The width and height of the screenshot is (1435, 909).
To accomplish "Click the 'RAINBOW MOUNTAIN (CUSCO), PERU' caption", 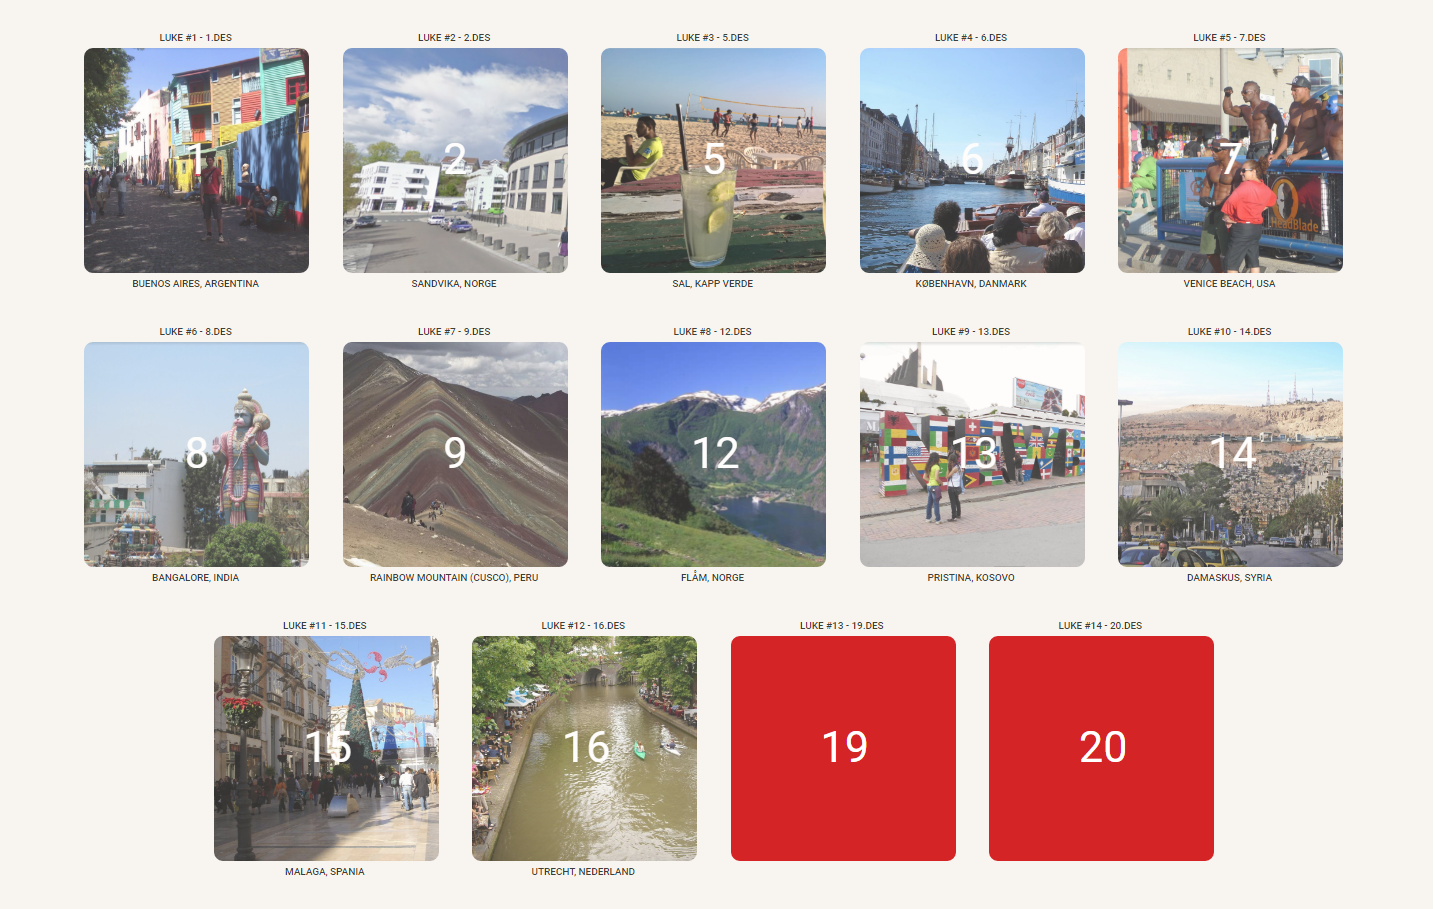I will [x=454, y=578].
